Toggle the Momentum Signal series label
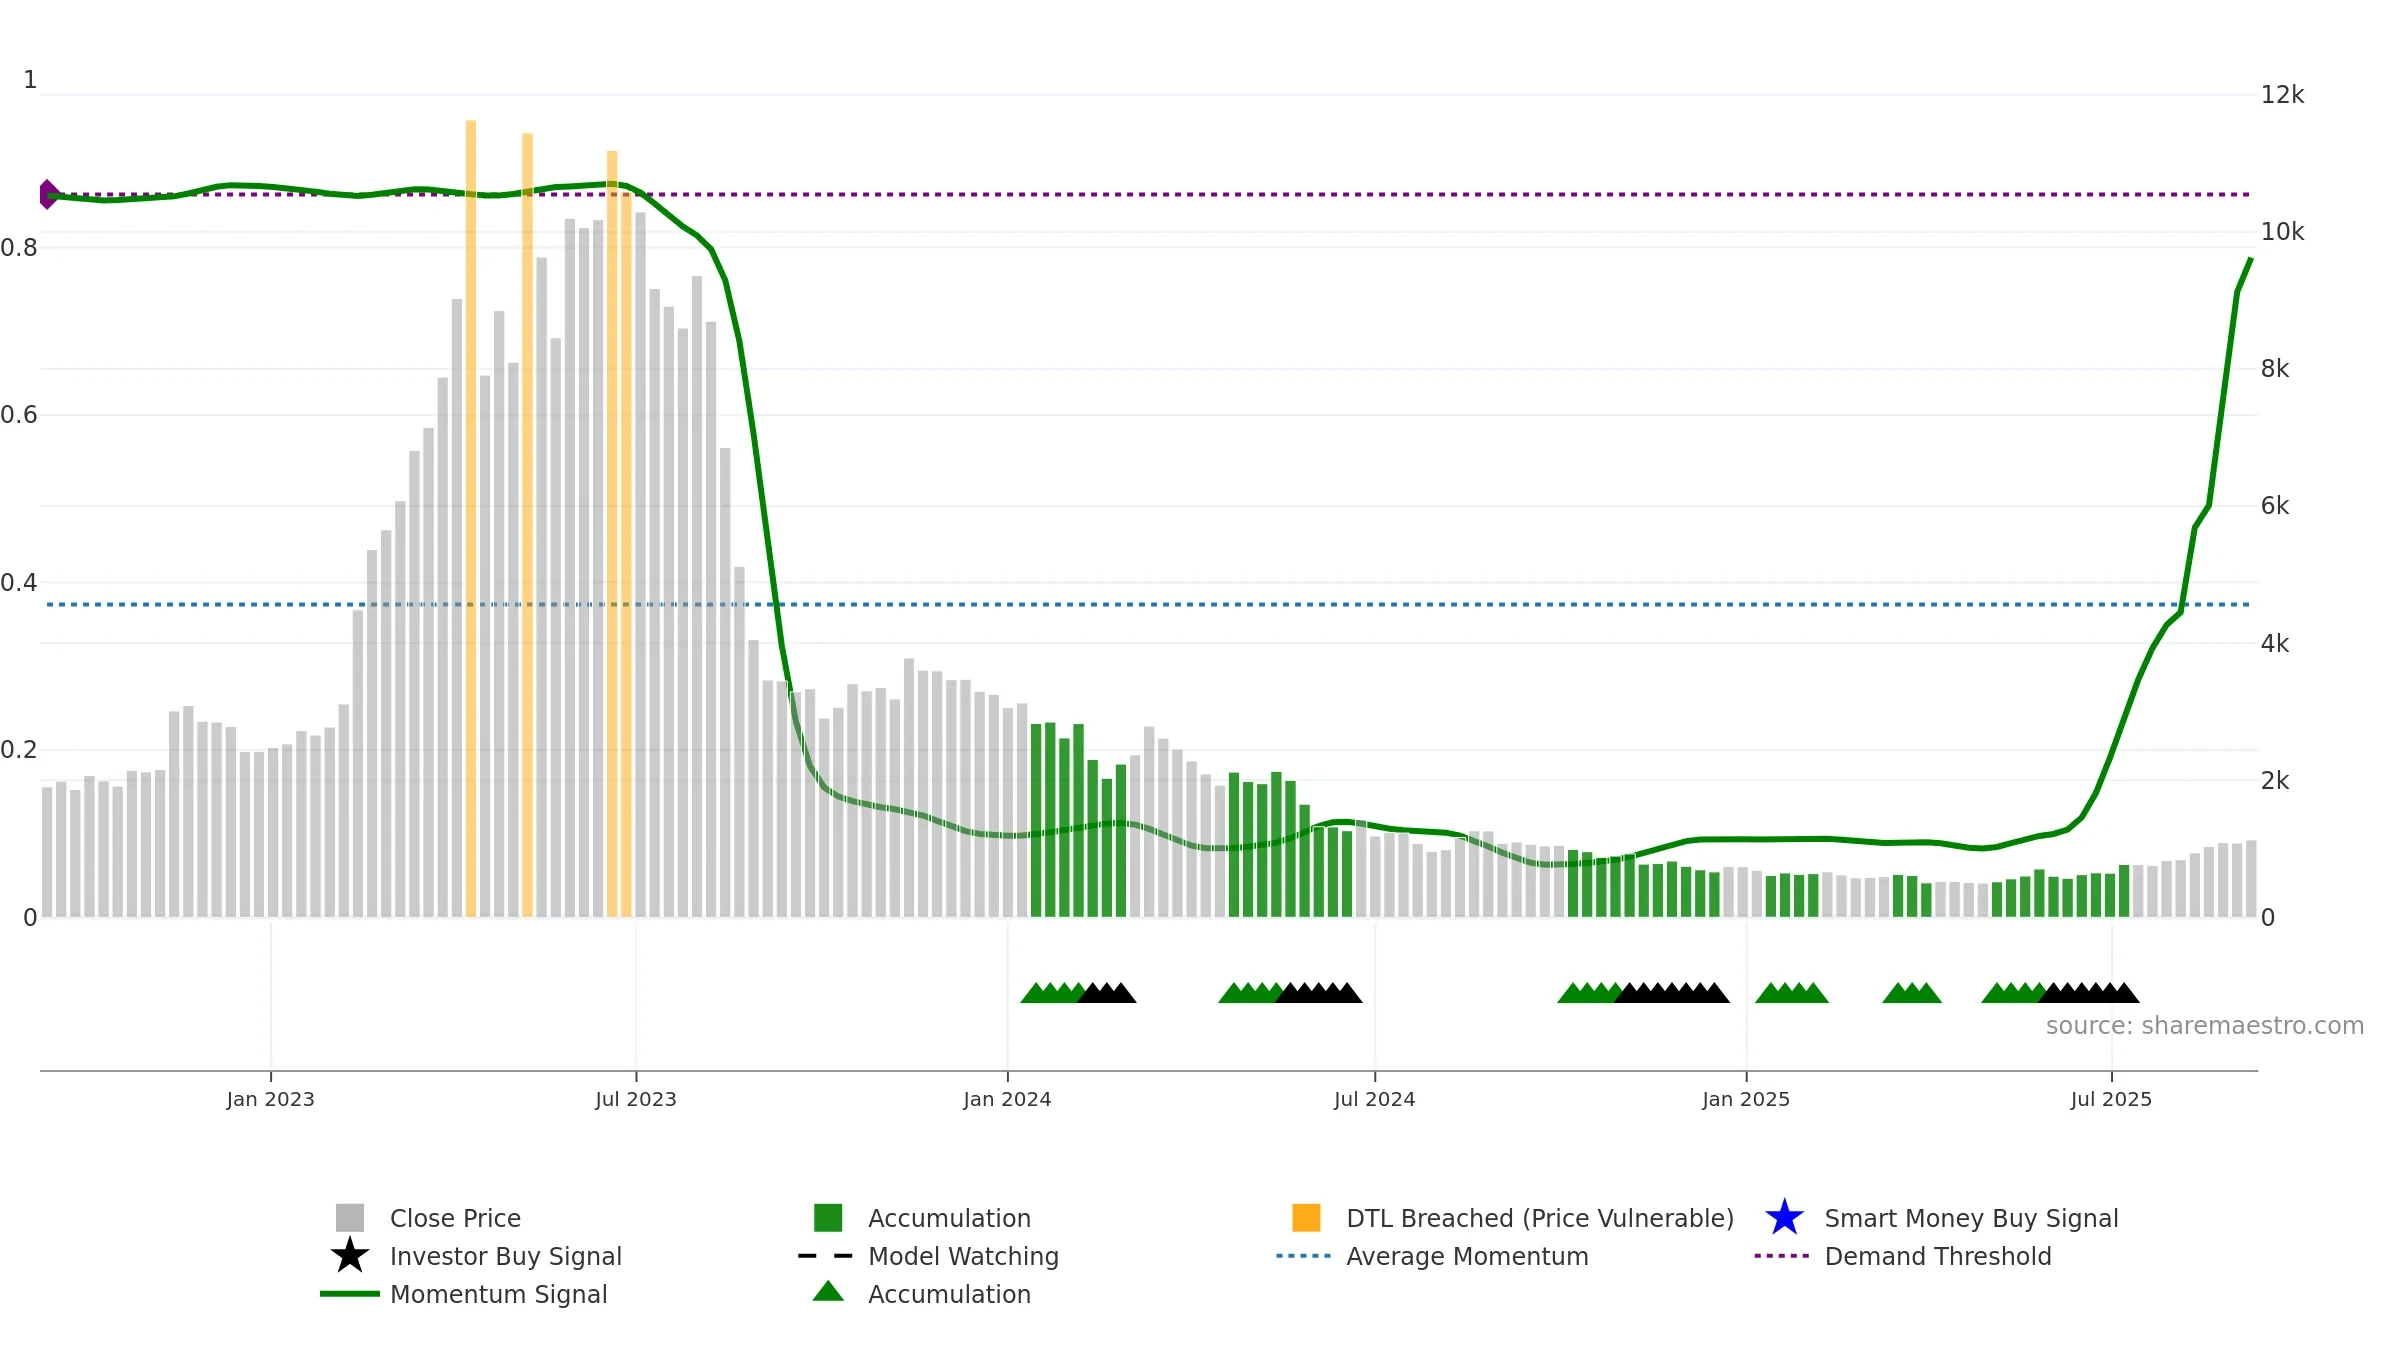 point(498,1294)
